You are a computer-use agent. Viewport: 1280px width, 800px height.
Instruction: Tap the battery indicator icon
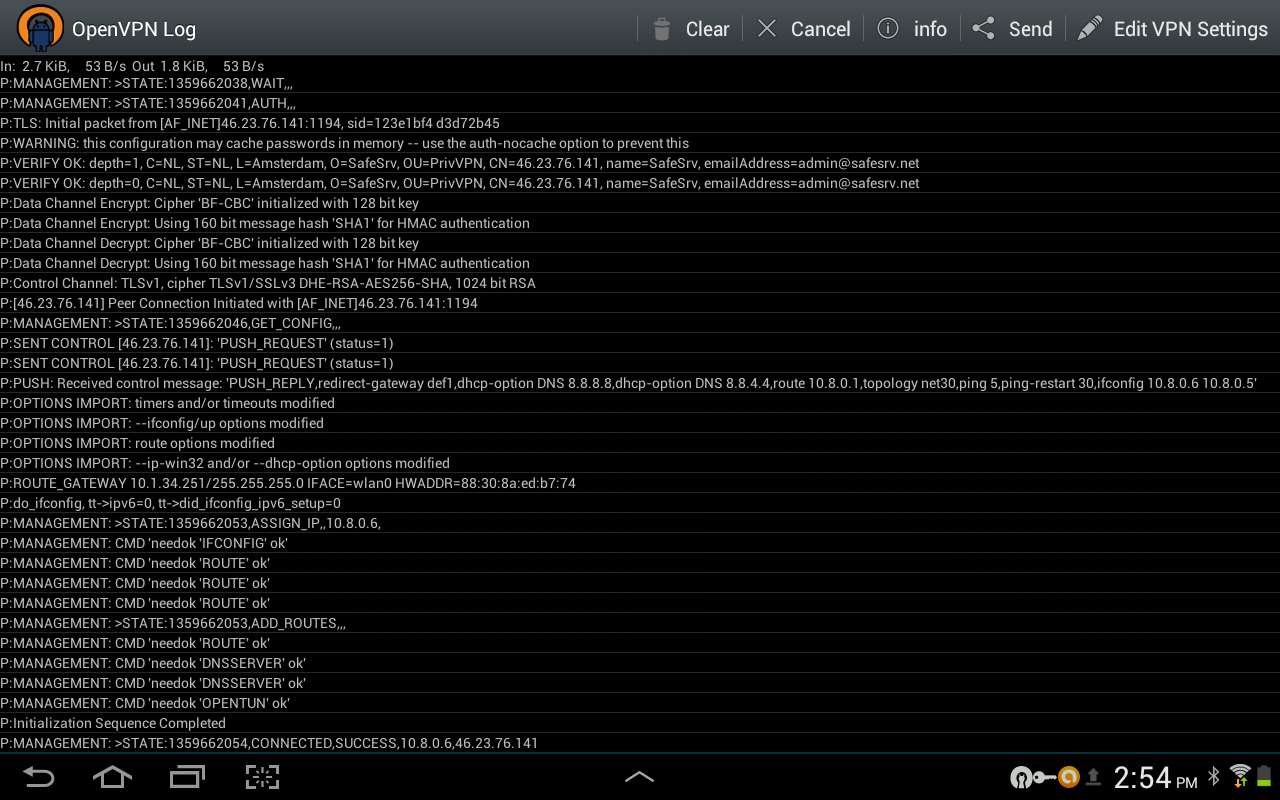click(x=1264, y=776)
